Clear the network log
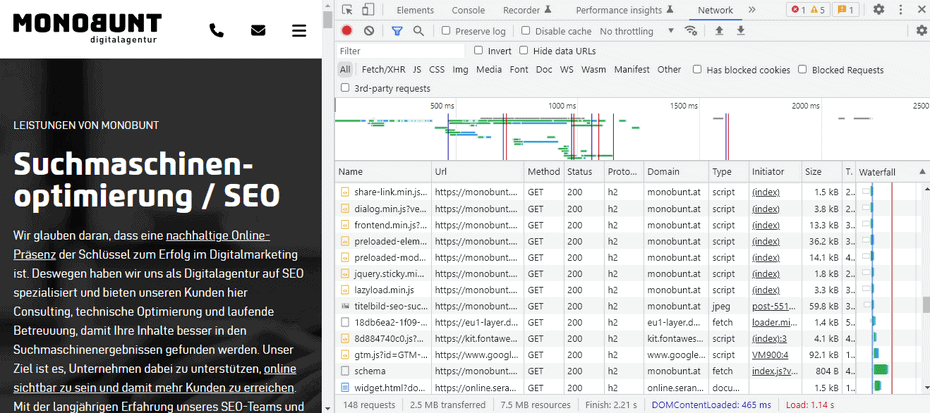The width and height of the screenshot is (930, 413). (369, 31)
